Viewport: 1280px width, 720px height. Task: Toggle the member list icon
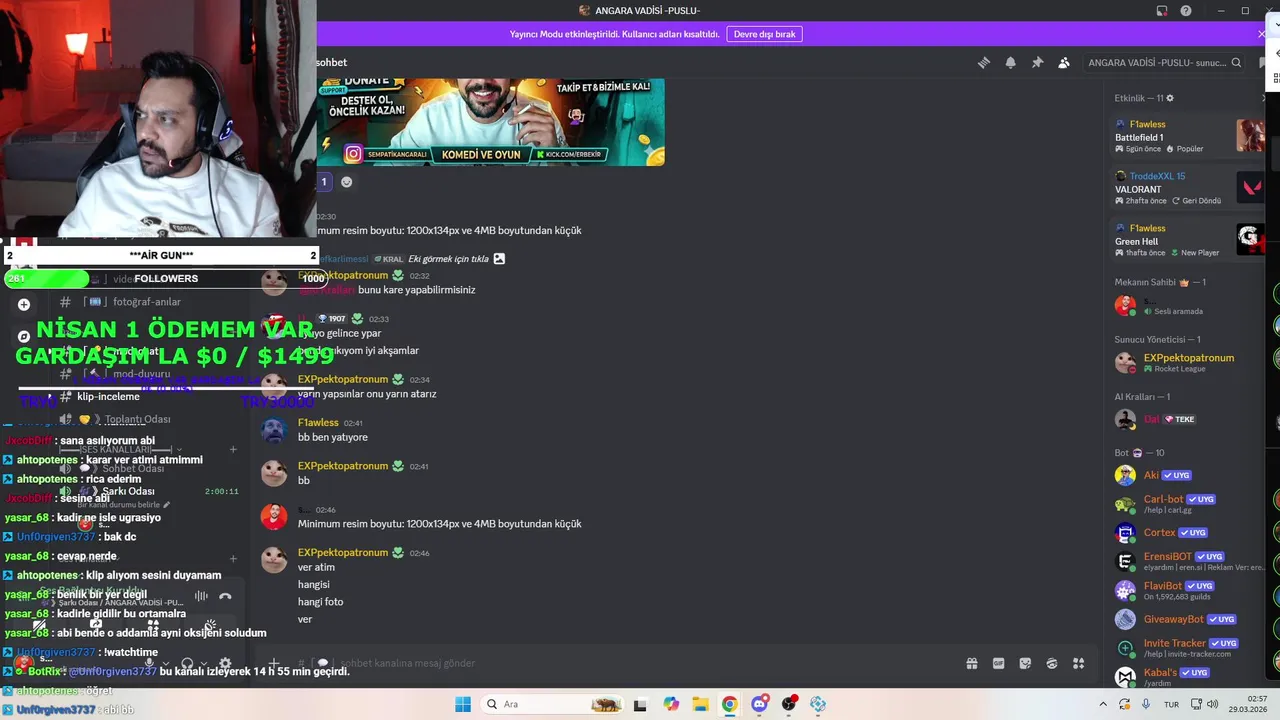pos(1064,62)
